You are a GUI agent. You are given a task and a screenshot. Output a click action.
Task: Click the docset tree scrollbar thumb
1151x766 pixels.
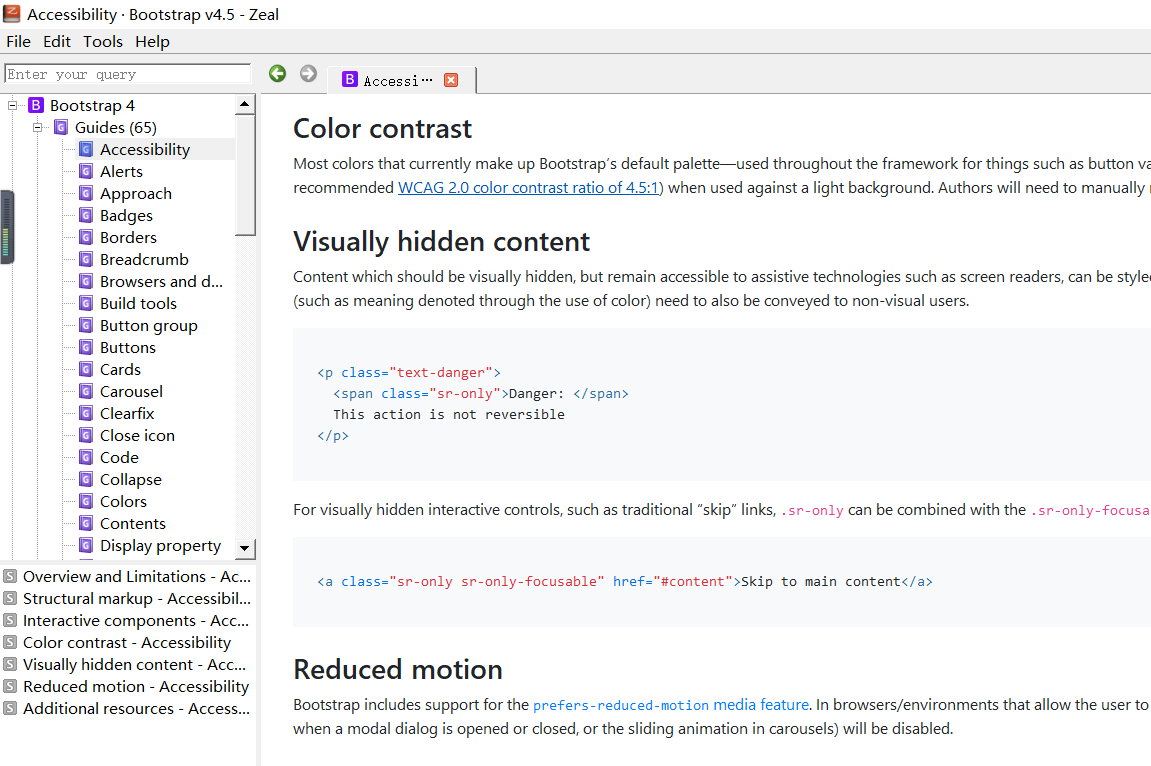coord(244,175)
